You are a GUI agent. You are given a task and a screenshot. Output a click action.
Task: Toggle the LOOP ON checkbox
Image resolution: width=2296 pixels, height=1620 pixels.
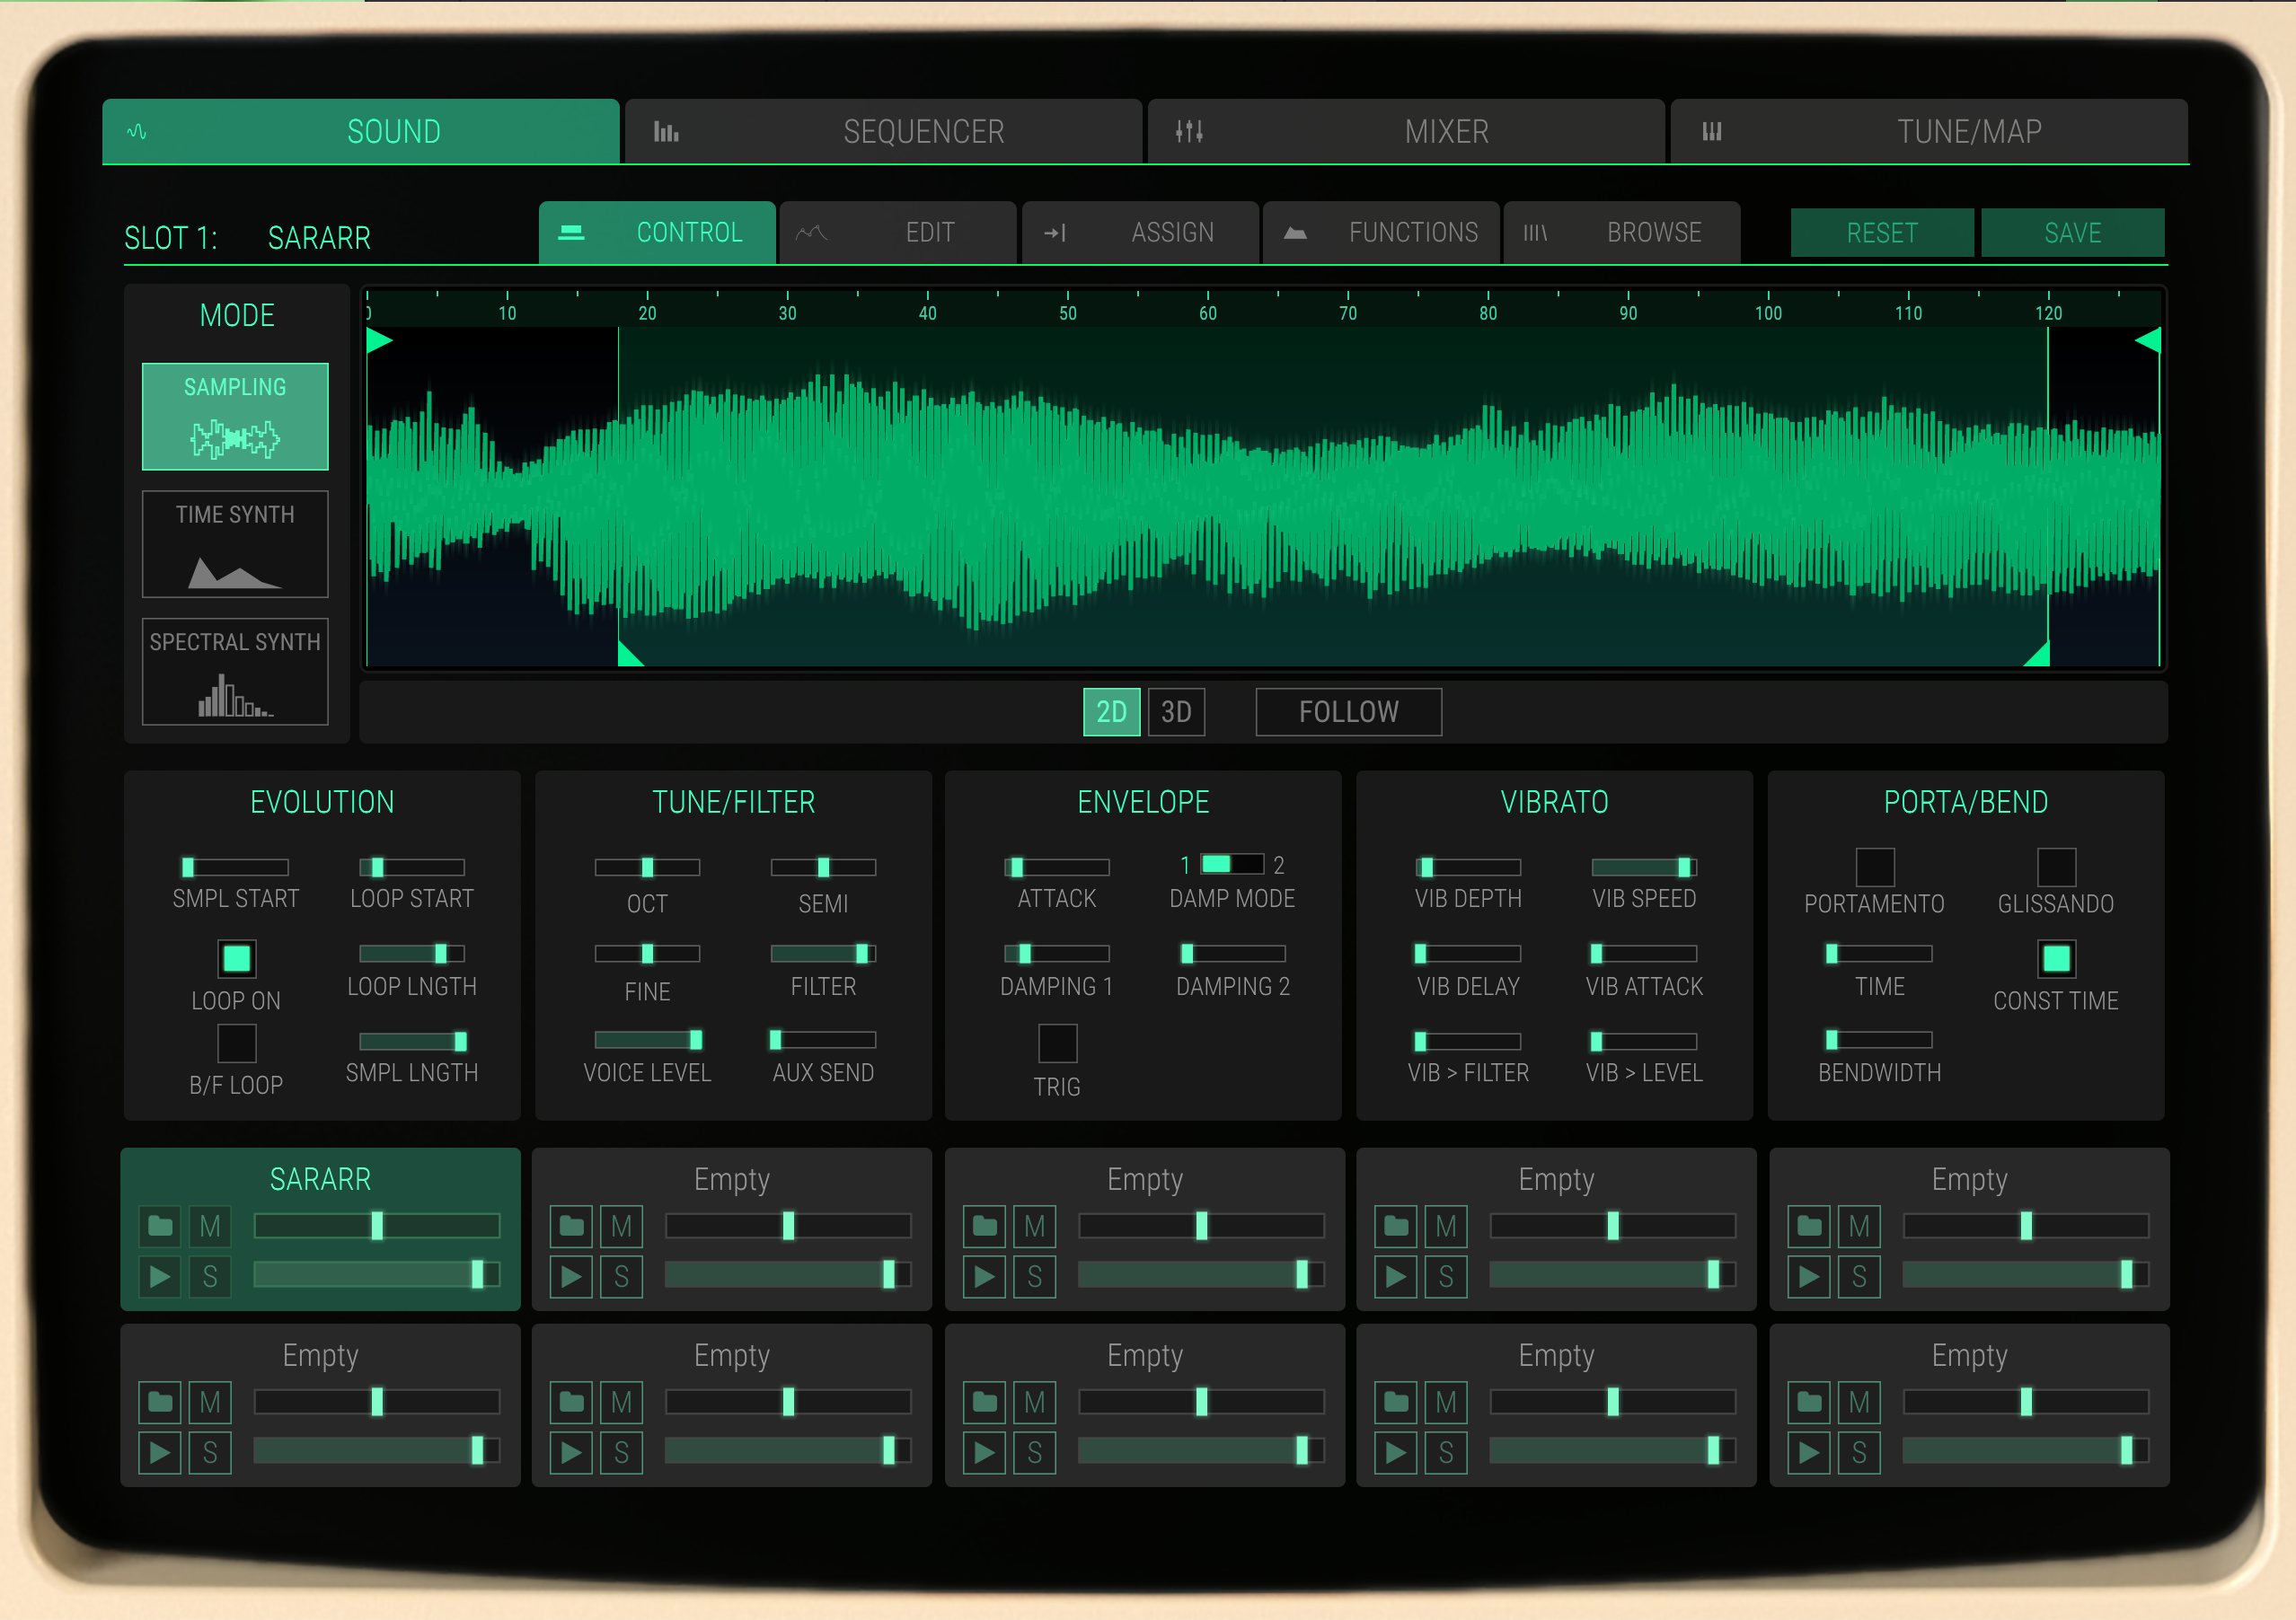(x=237, y=958)
